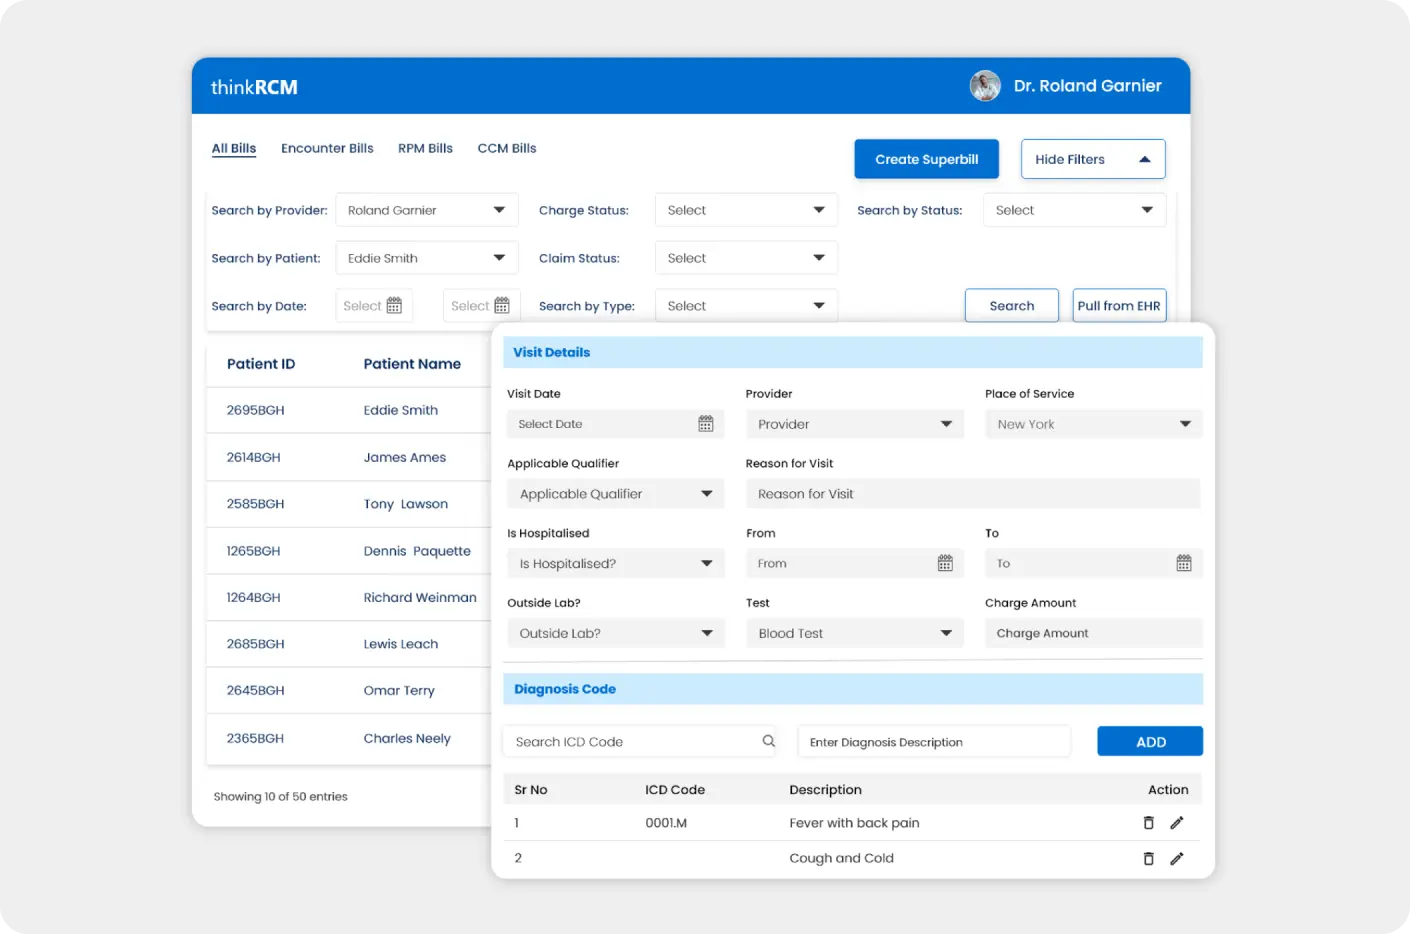Open the To date calendar icon
The height and width of the screenshot is (934, 1410).
coord(1185,563)
